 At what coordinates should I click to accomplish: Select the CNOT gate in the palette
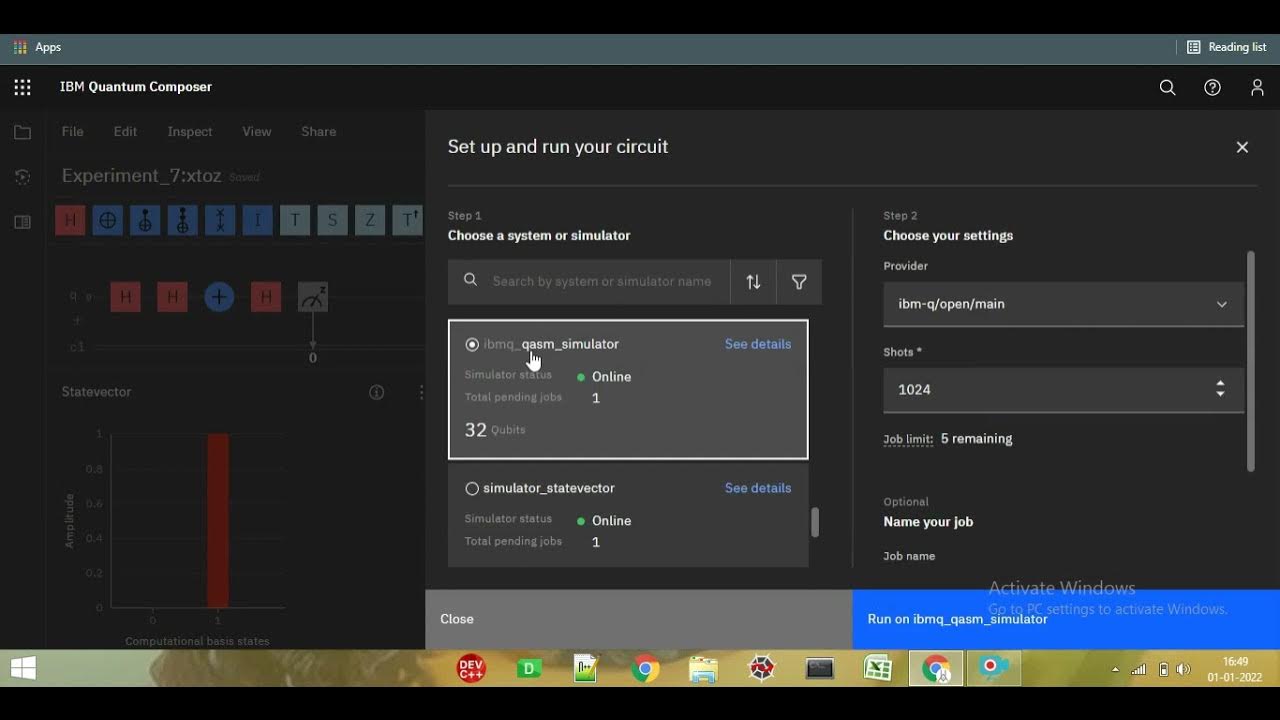tap(145, 220)
